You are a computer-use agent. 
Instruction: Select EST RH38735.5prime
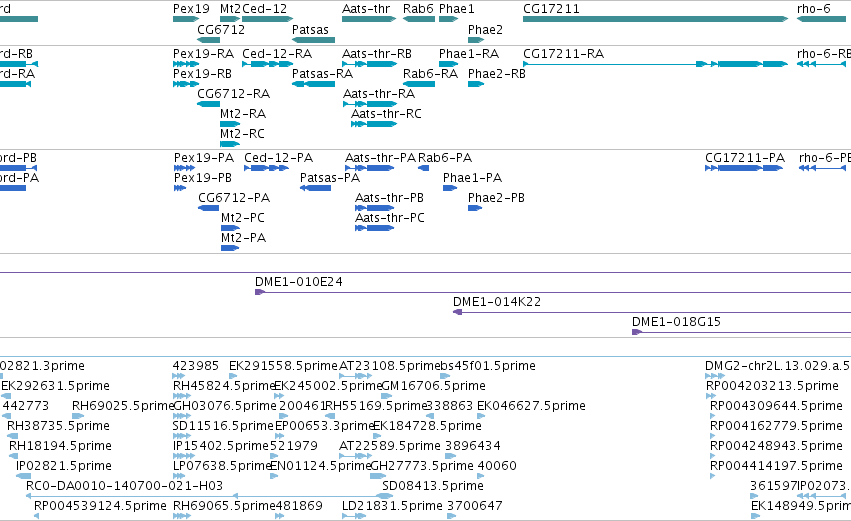pyautogui.click(x=12, y=436)
